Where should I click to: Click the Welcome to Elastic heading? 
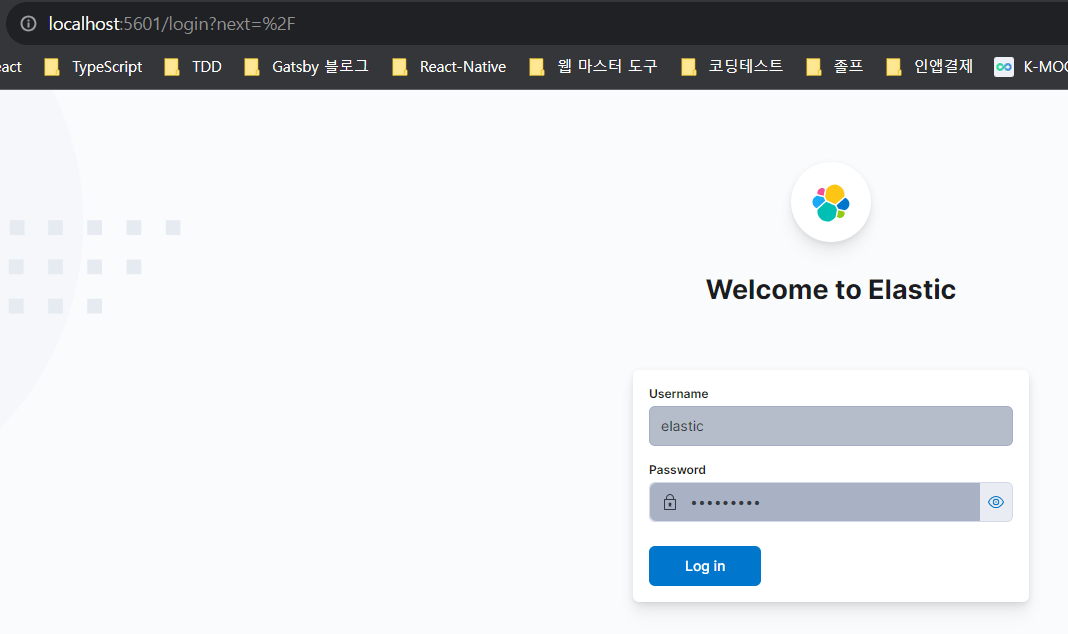[830, 290]
